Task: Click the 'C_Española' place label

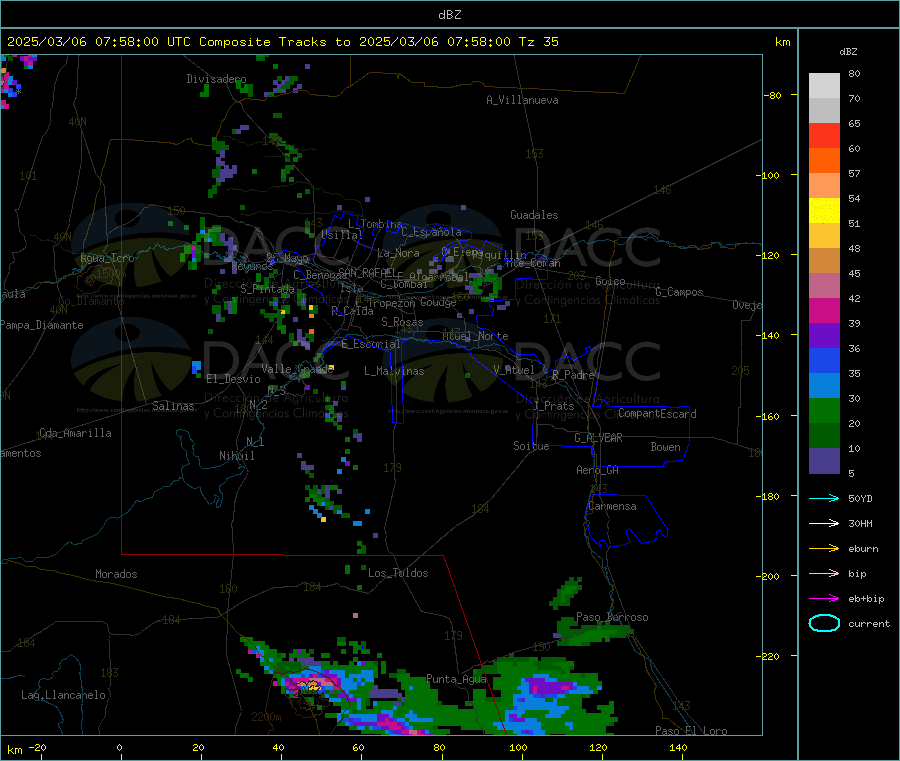Action: point(431,232)
